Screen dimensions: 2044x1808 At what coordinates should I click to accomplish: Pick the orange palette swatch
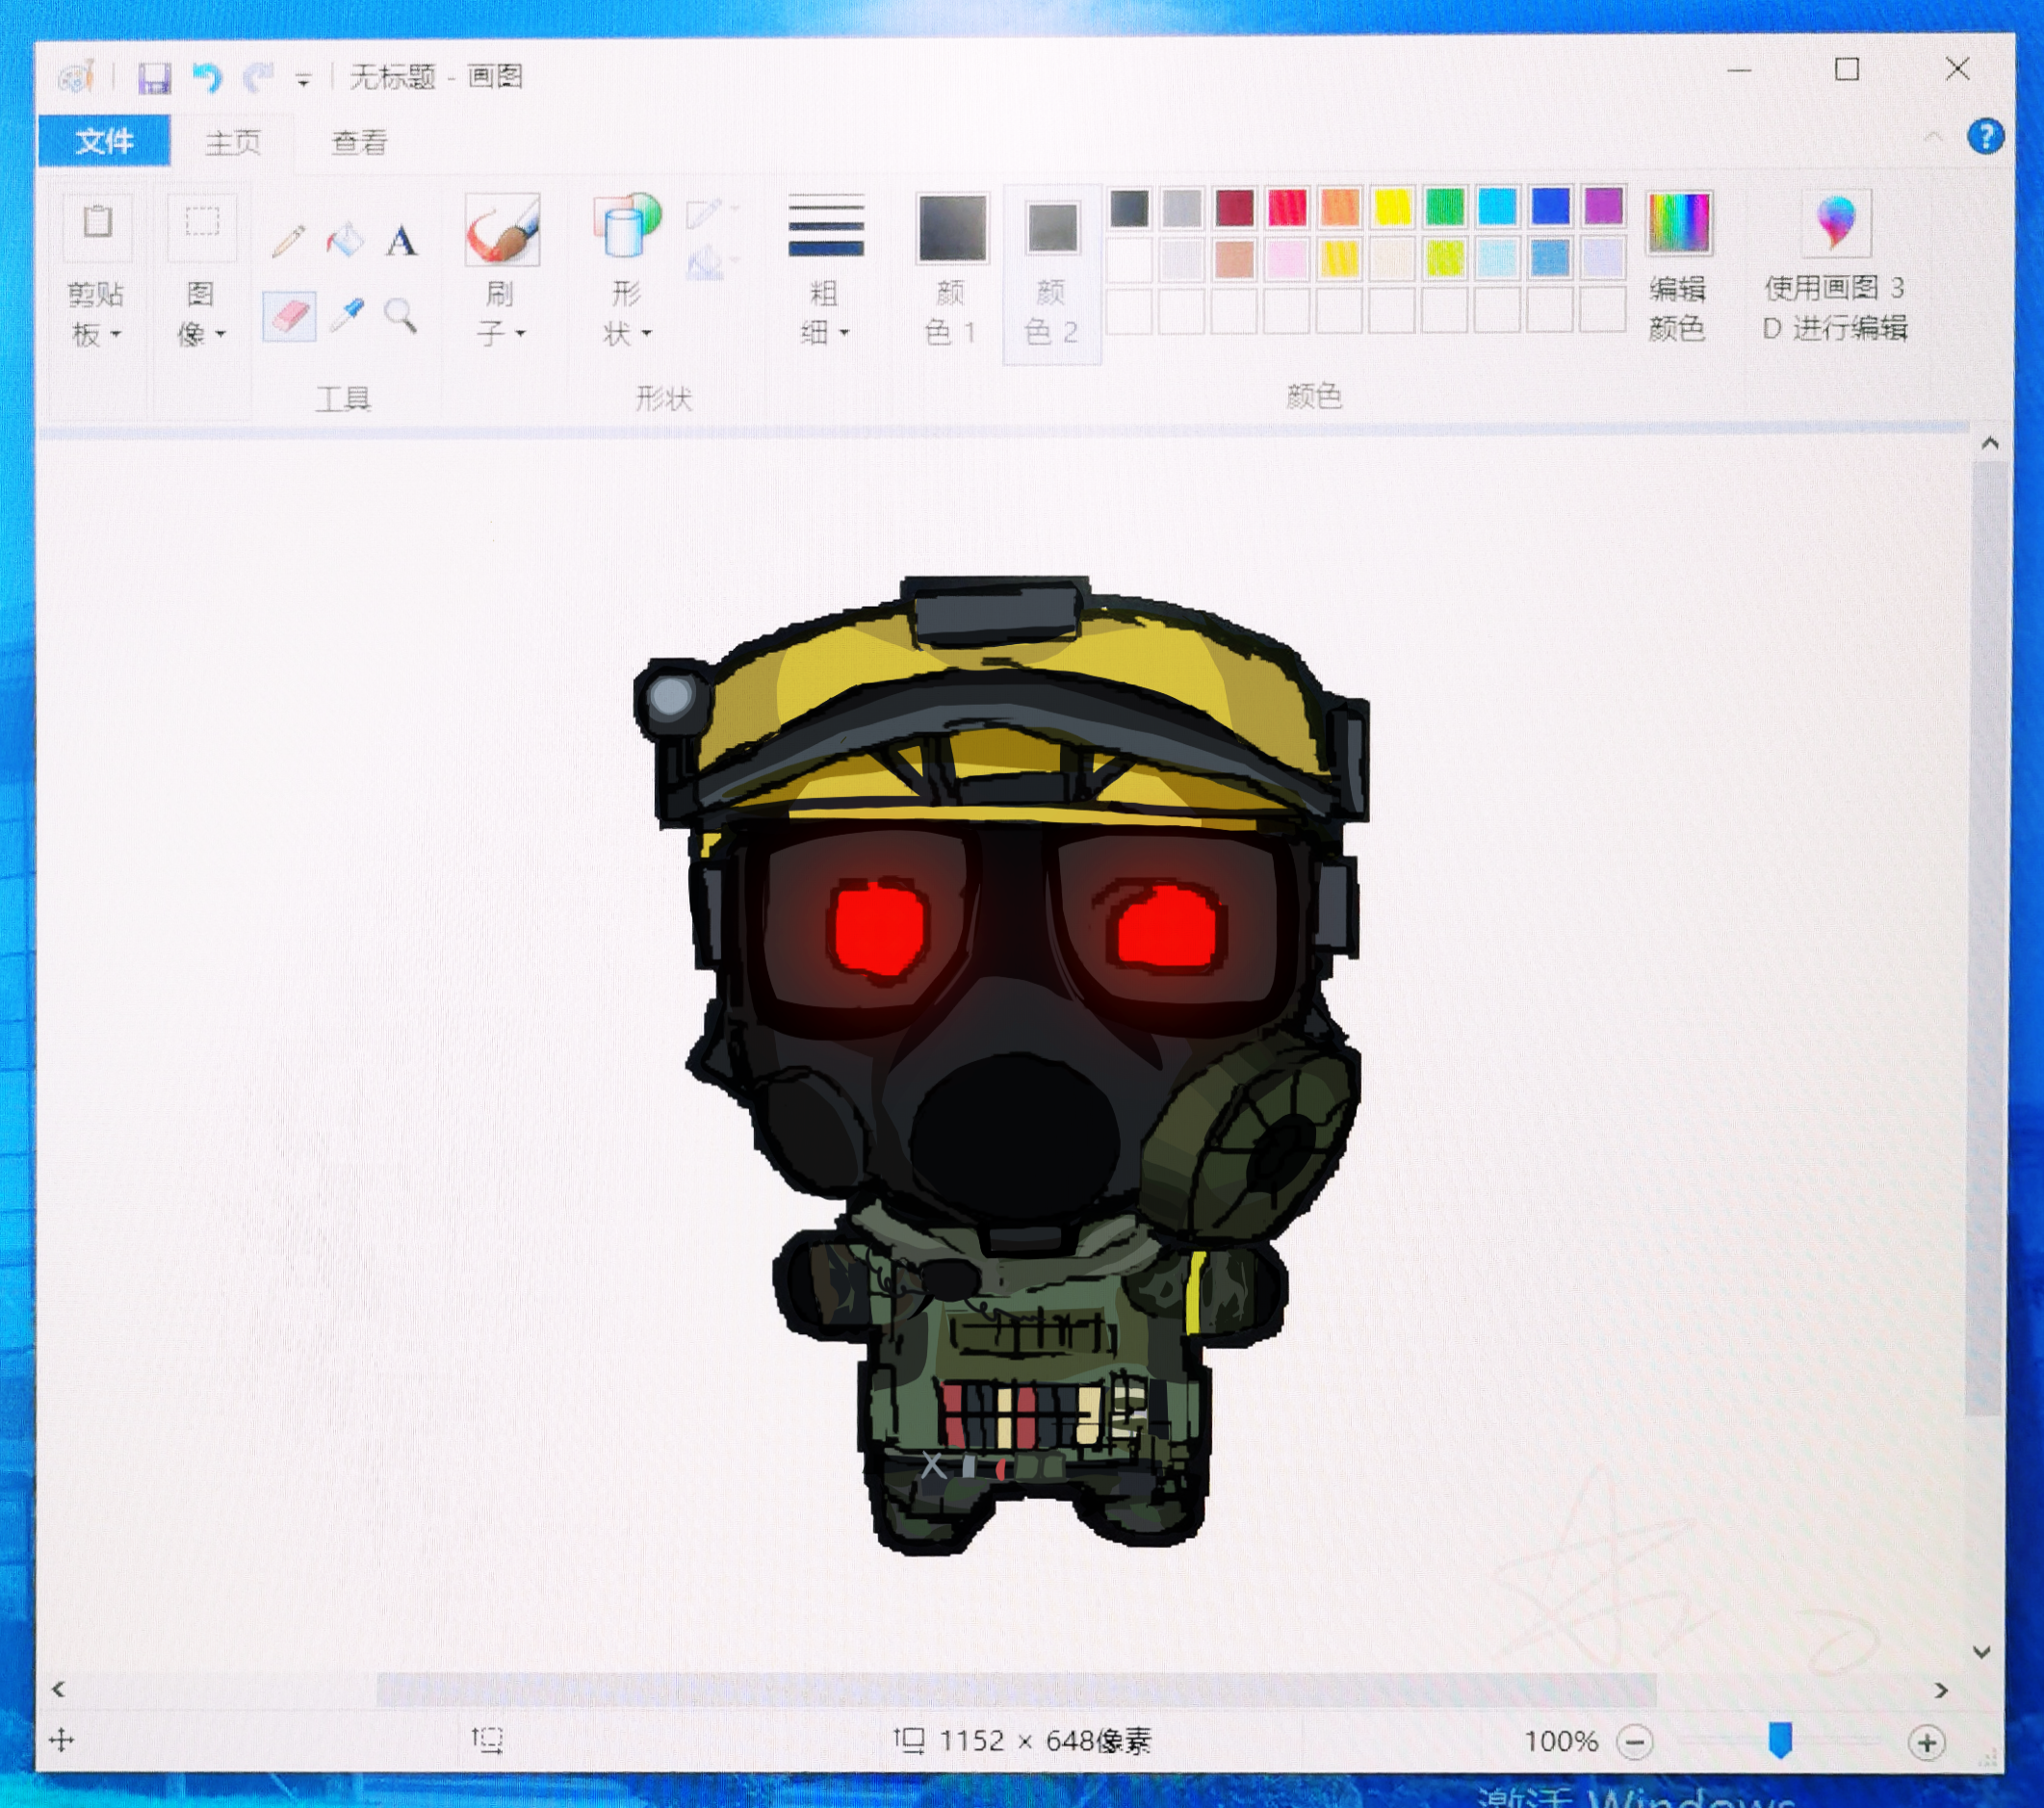point(1340,208)
